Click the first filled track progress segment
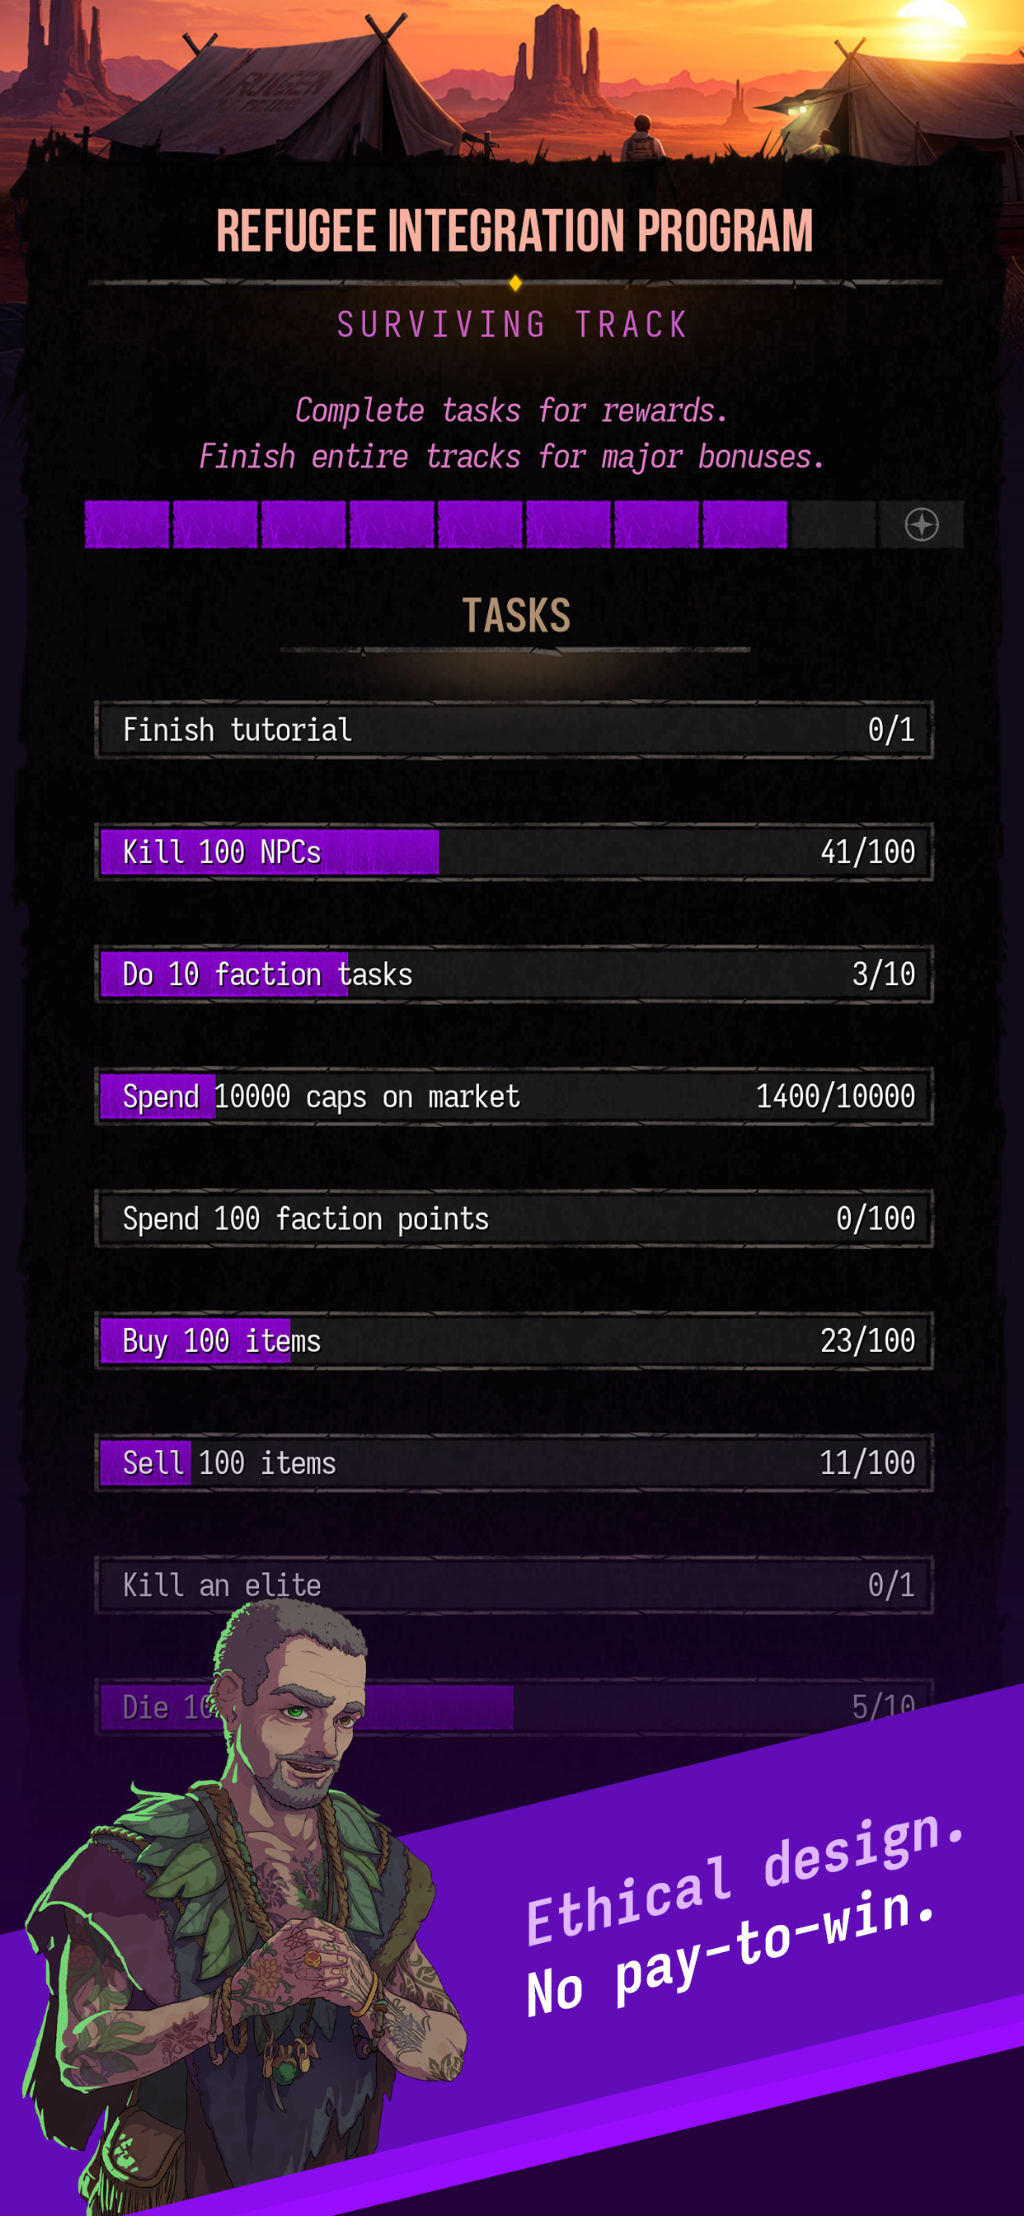Image resolution: width=1024 pixels, height=2216 pixels. (x=127, y=525)
